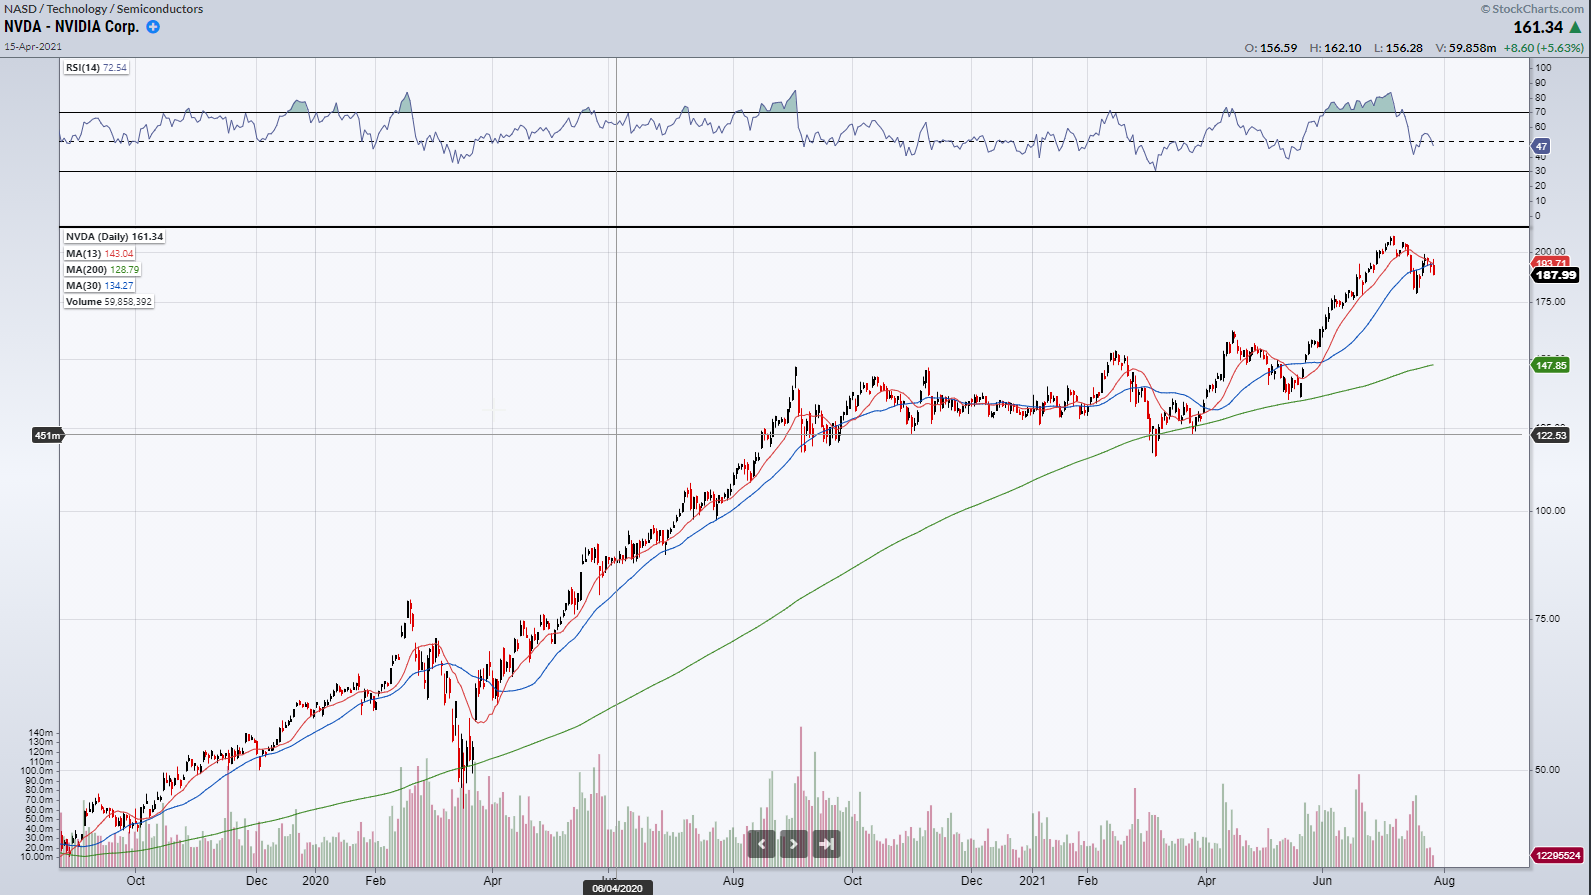Select the MA(30) 134.27 legend label
This screenshot has height=895, width=1591.
99,286
